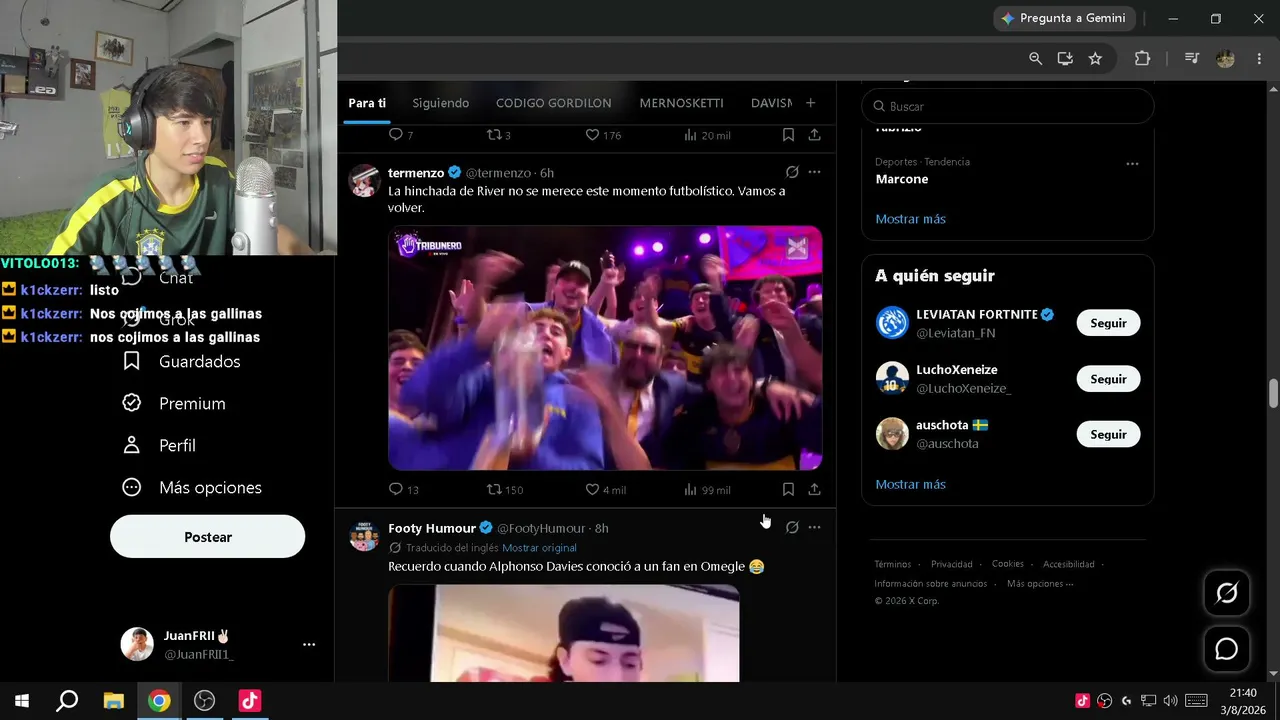This screenshot has width=1280, height=720.
Task: Open the volume control in system tray
Action: tap(1170, 701)
